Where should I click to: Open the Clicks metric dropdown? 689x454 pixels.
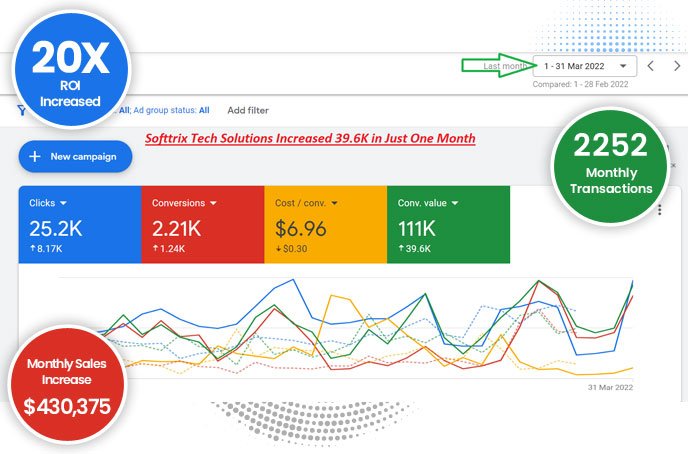click(x=48, y=203)
